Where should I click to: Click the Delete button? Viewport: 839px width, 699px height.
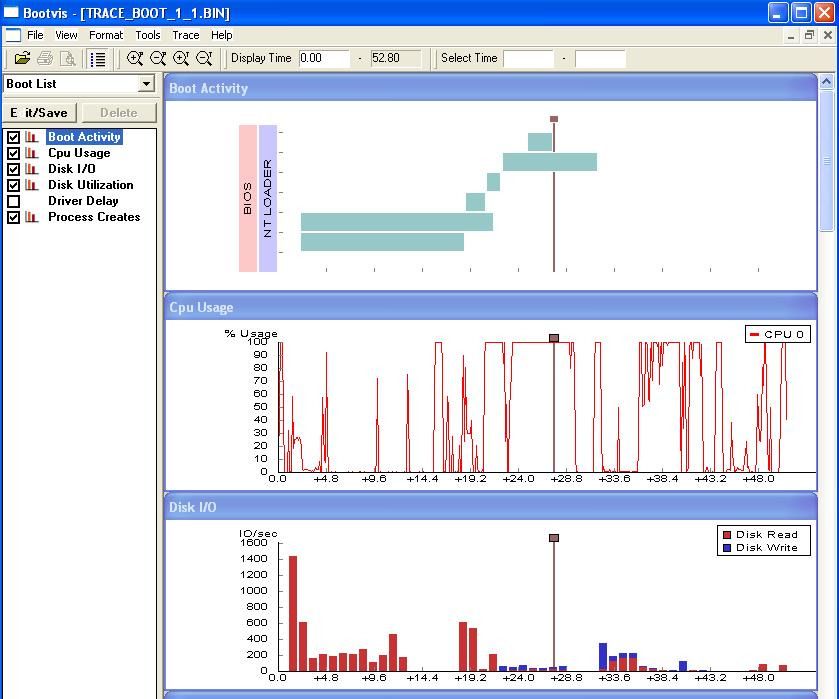coord(119,113)
